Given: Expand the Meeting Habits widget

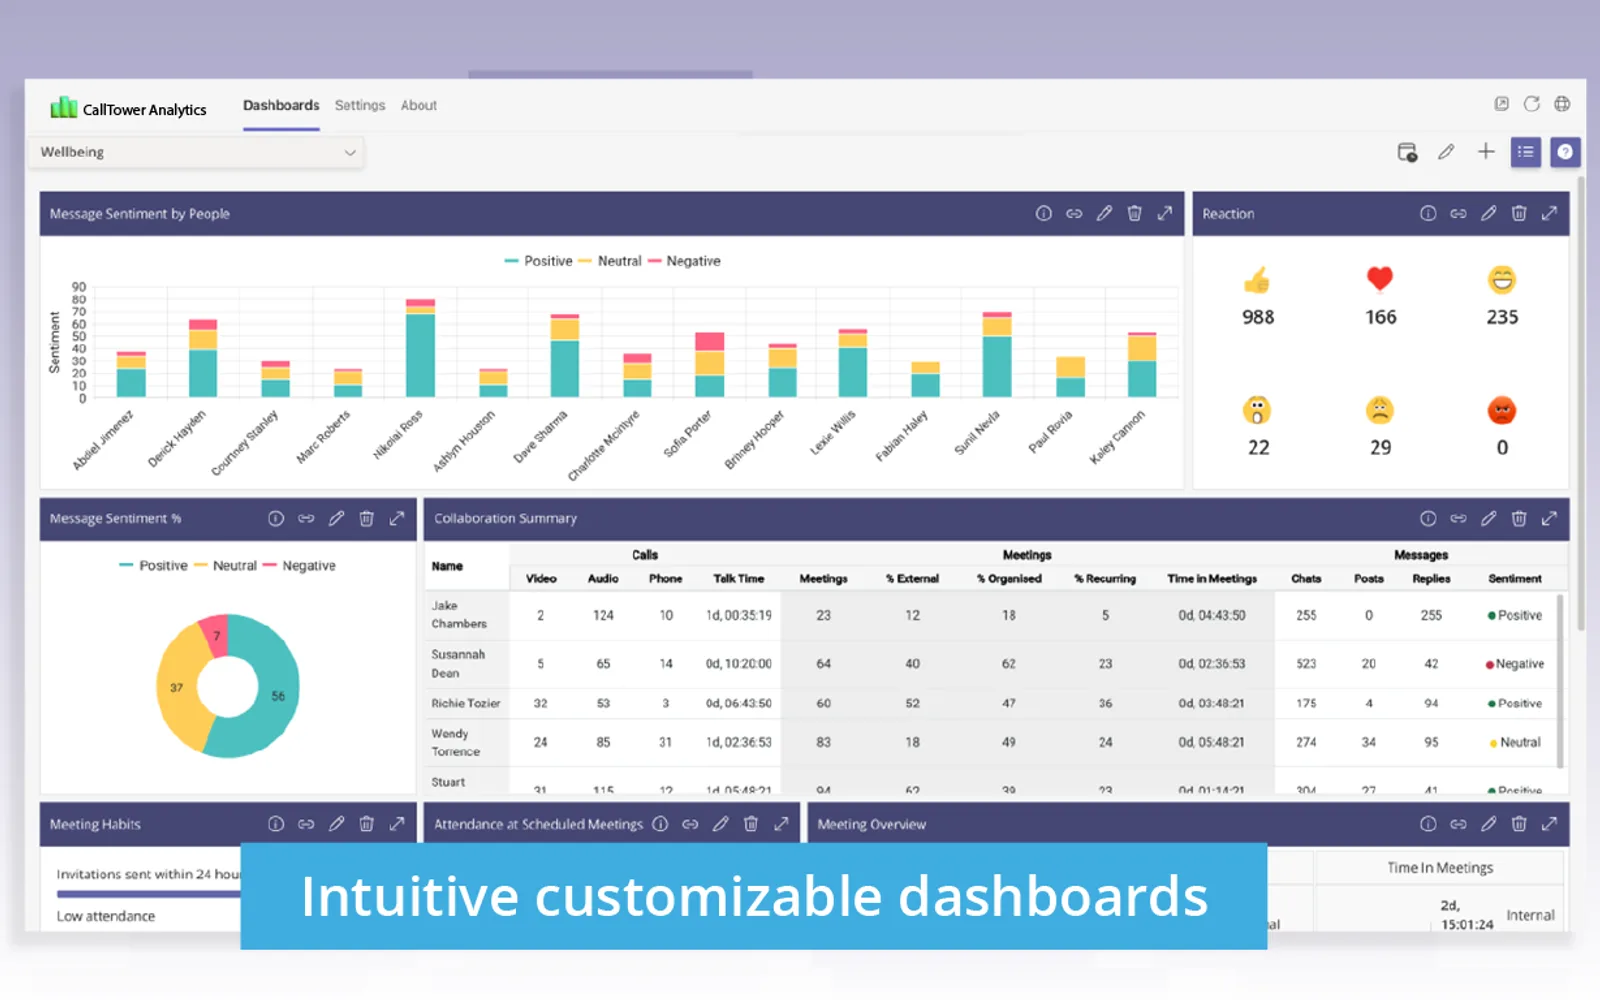Looking at the screenshot, I should (397, 824).
